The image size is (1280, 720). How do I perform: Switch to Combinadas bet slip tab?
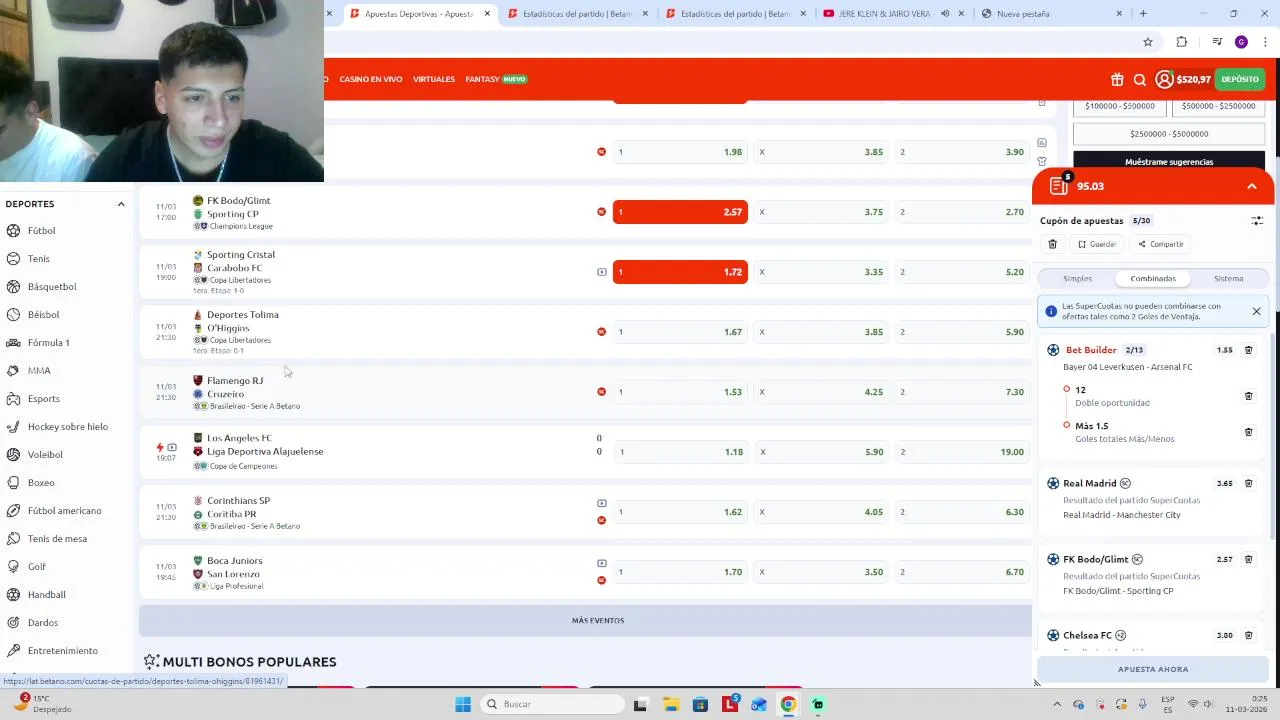pyautogui.click(x=1152, y=279)
